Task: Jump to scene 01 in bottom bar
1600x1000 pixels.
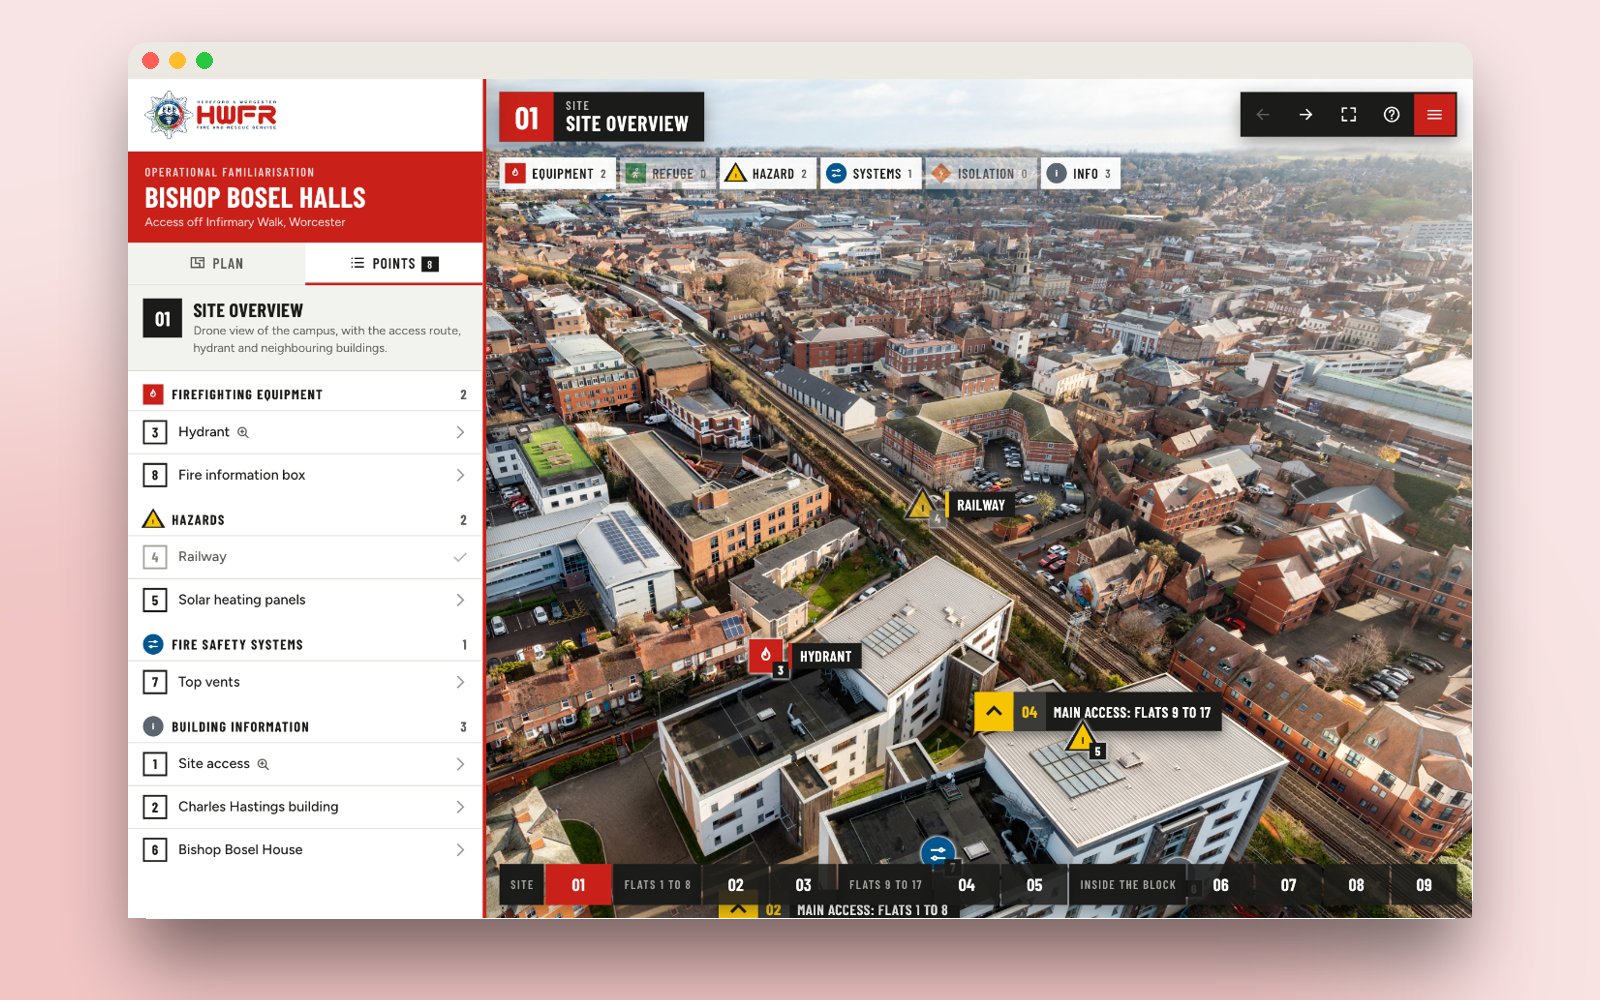Action: (578, 885)
